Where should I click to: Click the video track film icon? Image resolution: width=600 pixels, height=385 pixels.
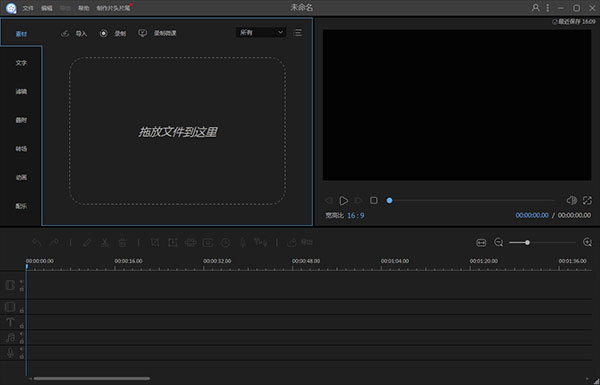pyautogui.click(x=10, y=285)
